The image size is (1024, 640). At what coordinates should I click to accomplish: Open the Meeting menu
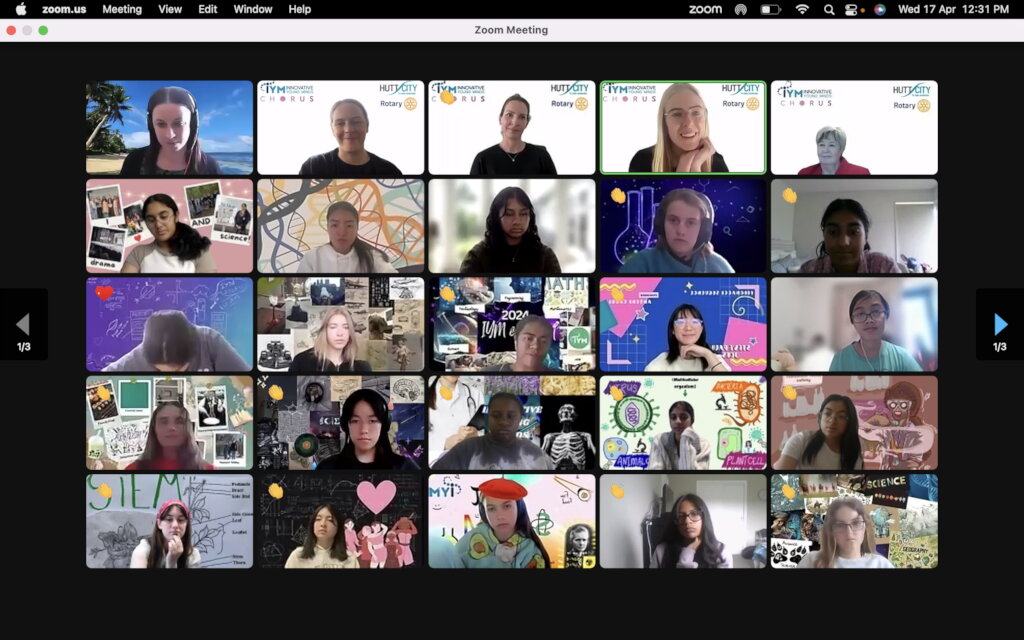click(x=121, y=9)
